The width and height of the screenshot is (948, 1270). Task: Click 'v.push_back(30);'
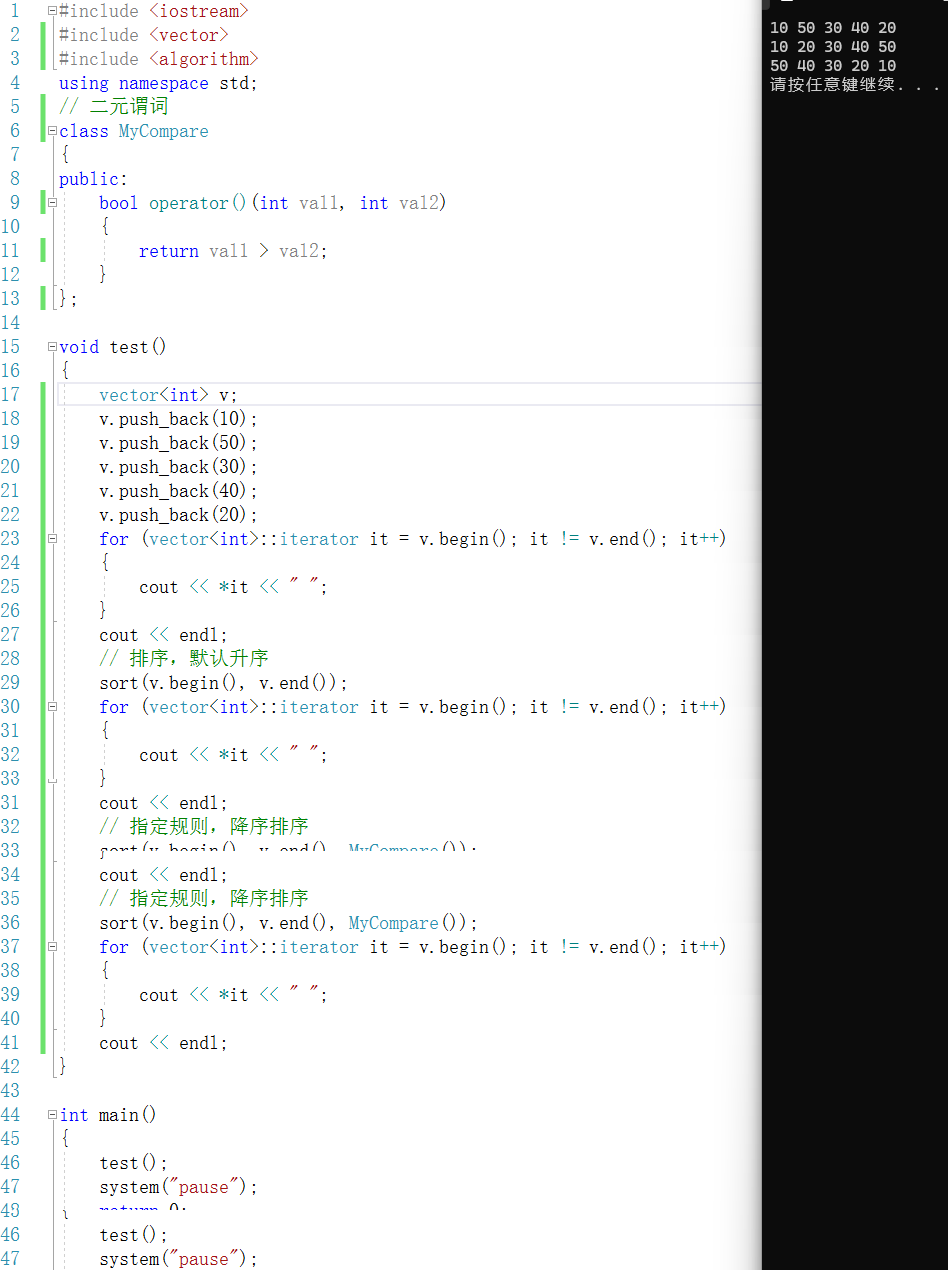[178, 467]
